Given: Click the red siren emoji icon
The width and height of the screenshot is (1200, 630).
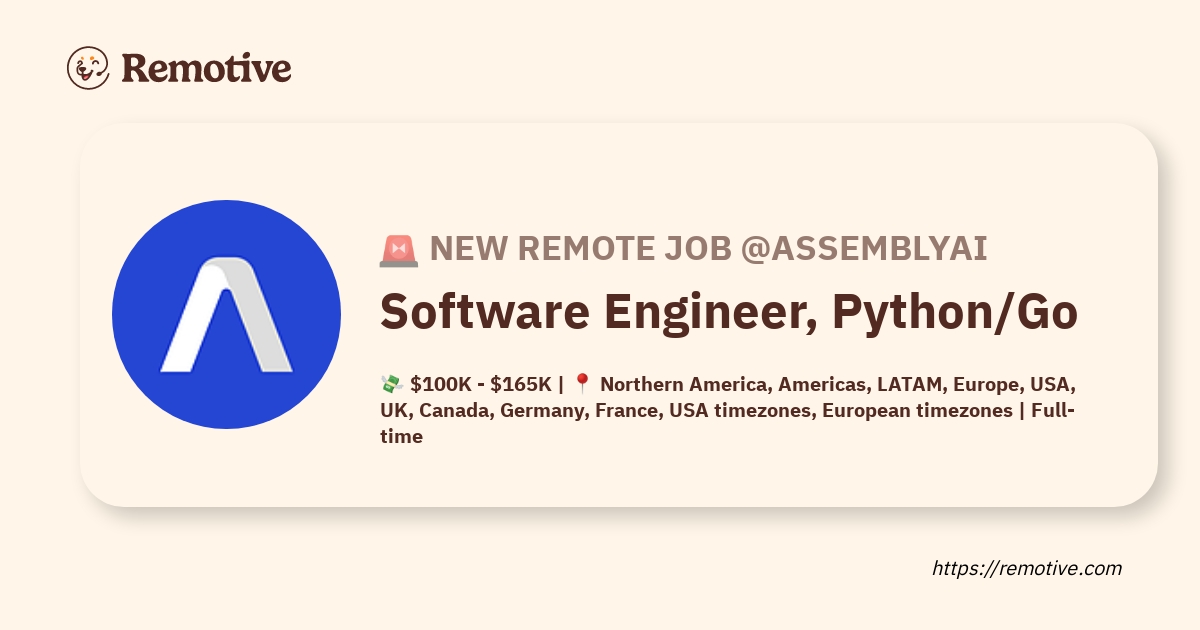Looking at the screenshot, I should 399,250.
